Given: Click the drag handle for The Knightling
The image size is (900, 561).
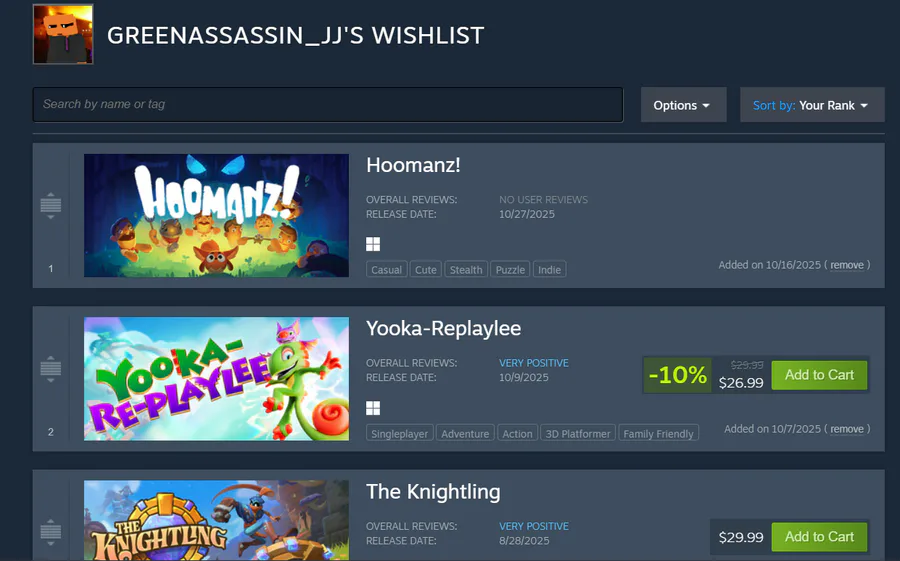Looking at the screenshot, I should click(51, 532).
